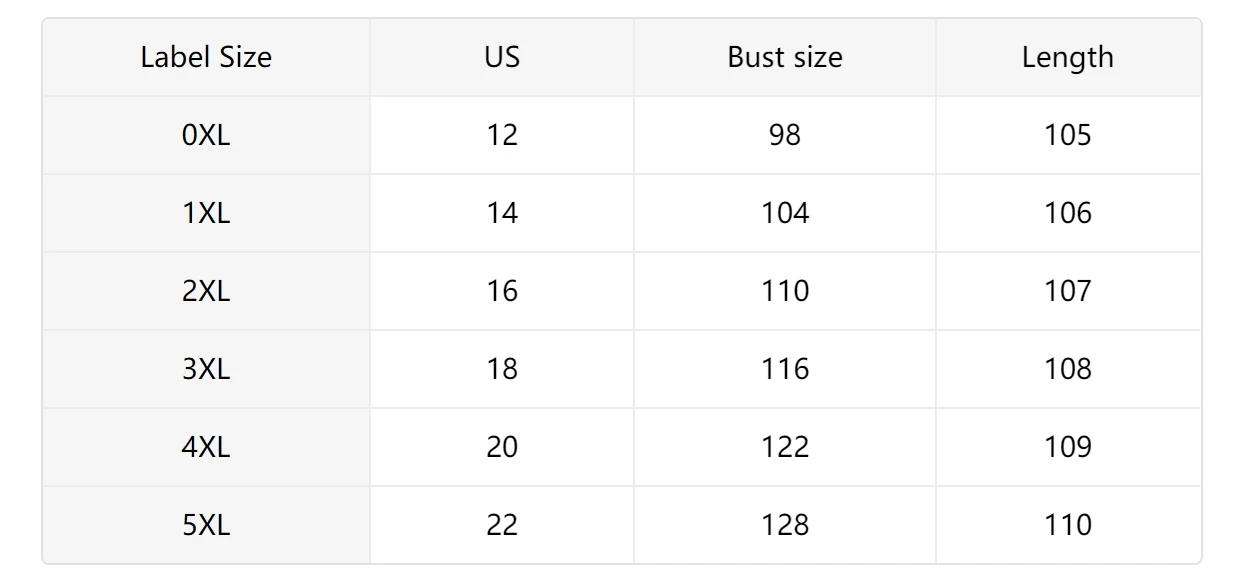Click the US size 22 cell

pos(502,525)
